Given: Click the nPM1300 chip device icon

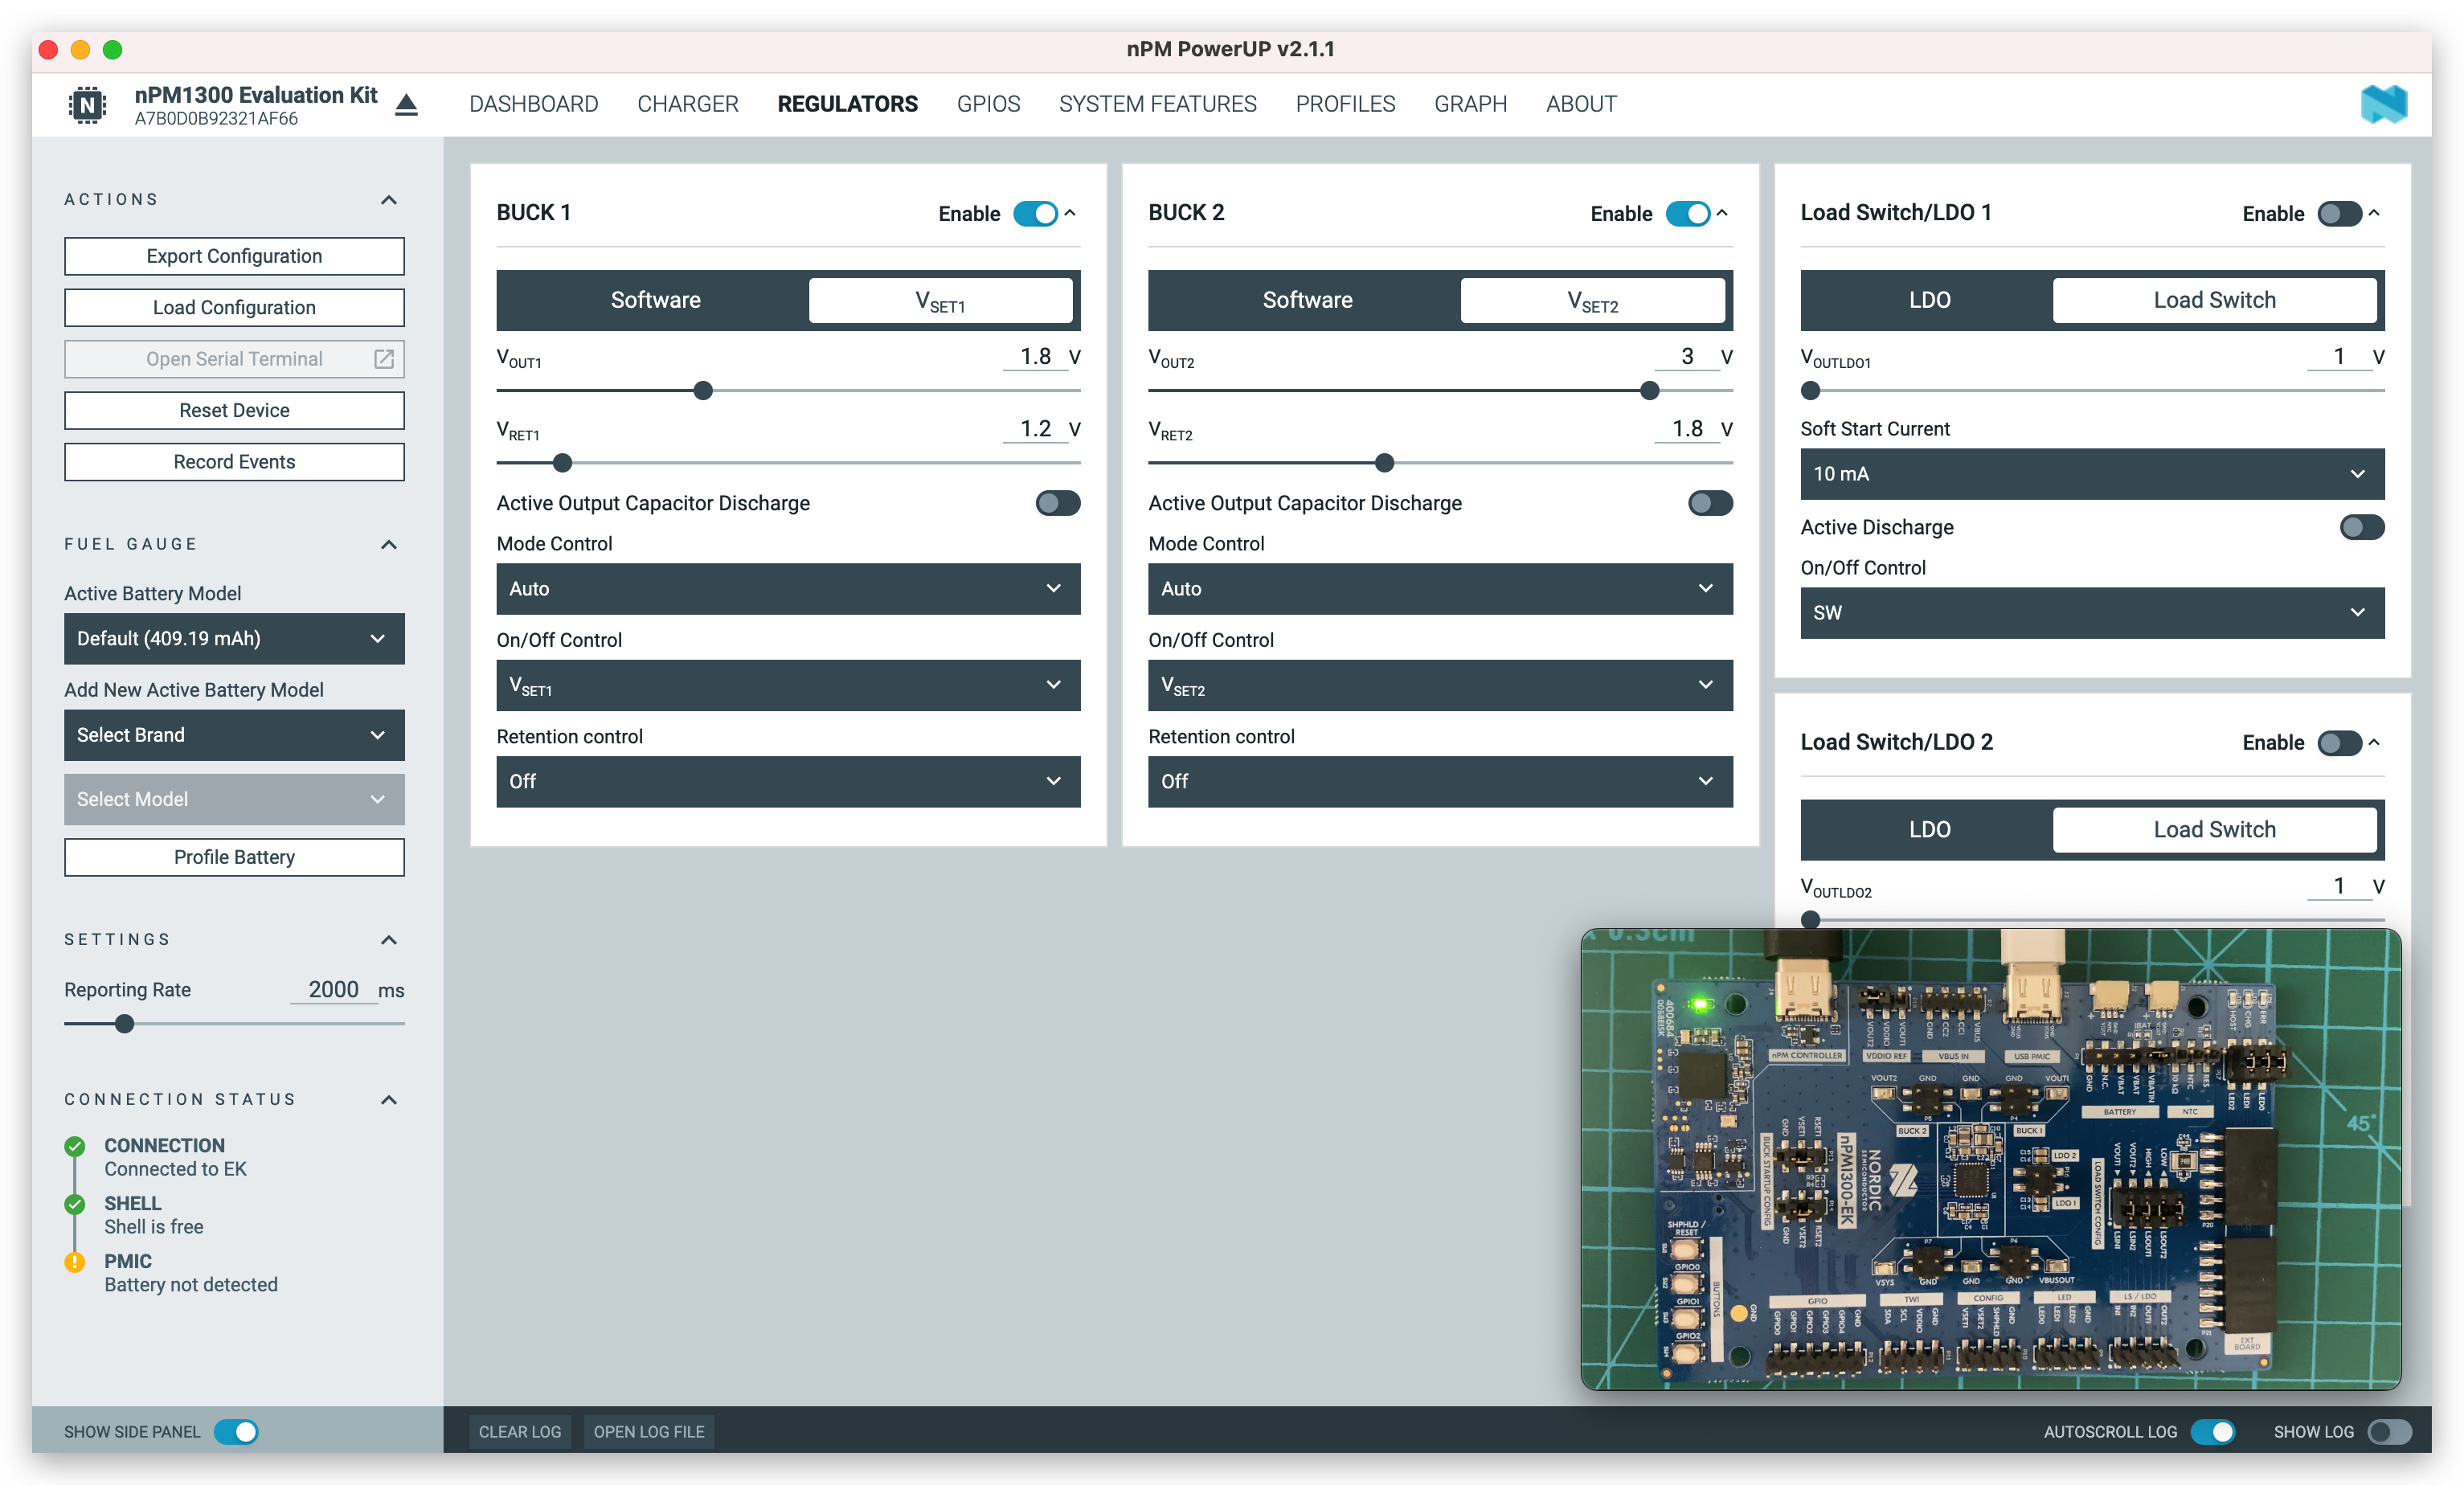Looking at the screenshot, I should click(87, 104).
